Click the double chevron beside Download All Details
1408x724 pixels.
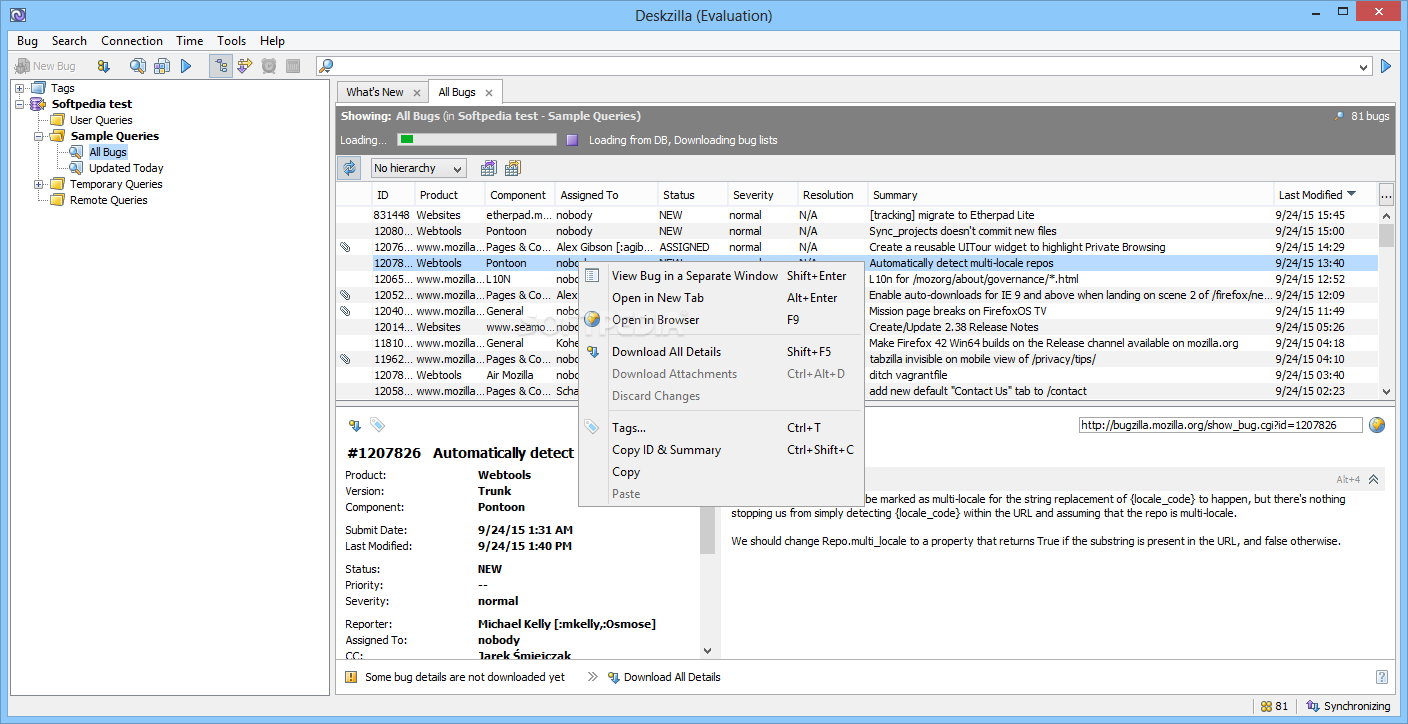pos(592,677)
